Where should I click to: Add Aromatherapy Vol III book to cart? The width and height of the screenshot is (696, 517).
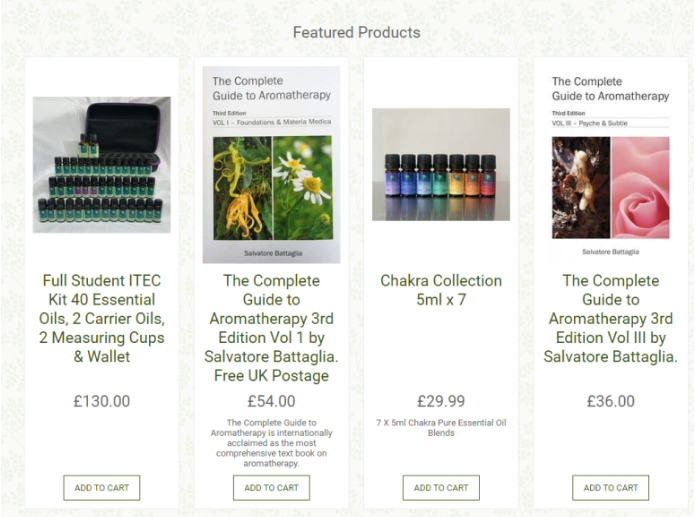610,488
